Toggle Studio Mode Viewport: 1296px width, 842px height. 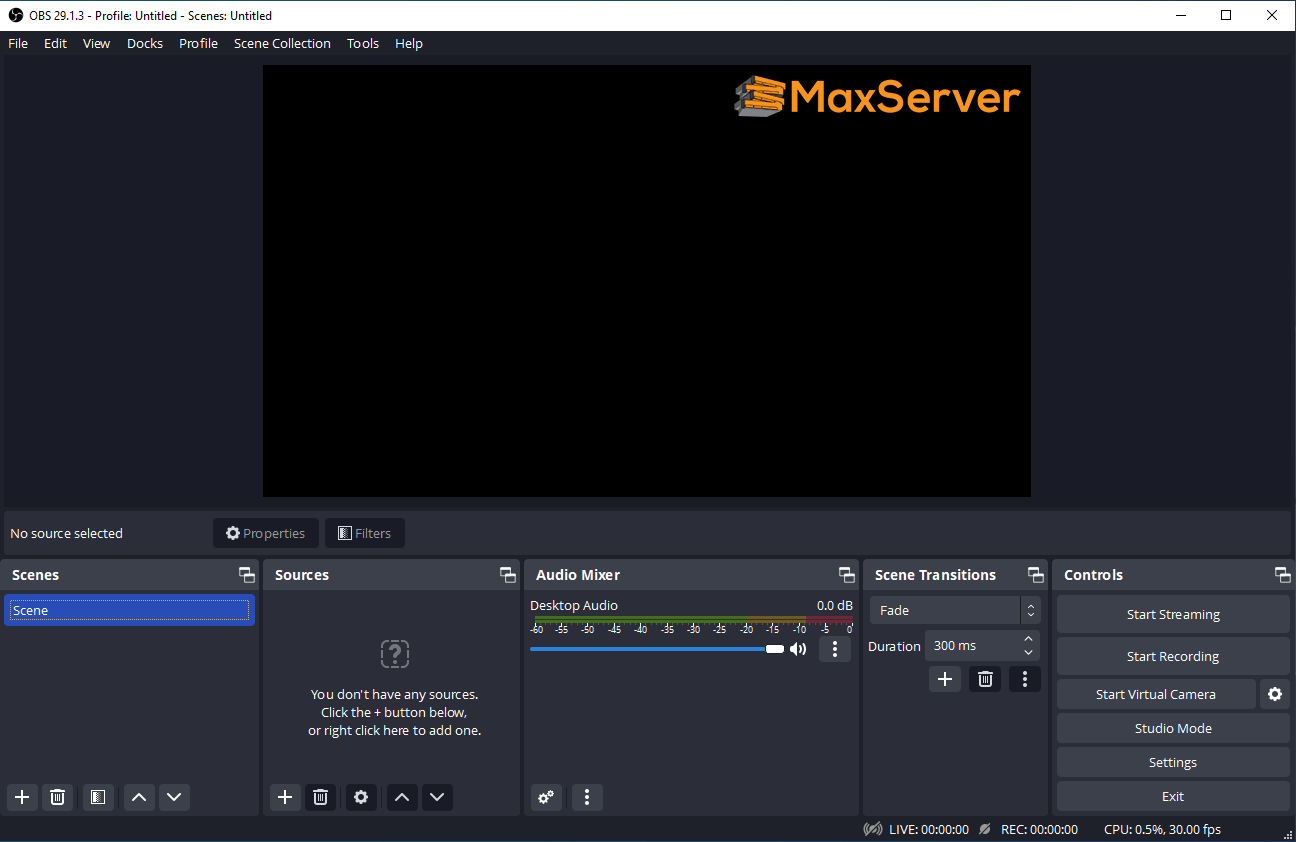coord(1172,728)
